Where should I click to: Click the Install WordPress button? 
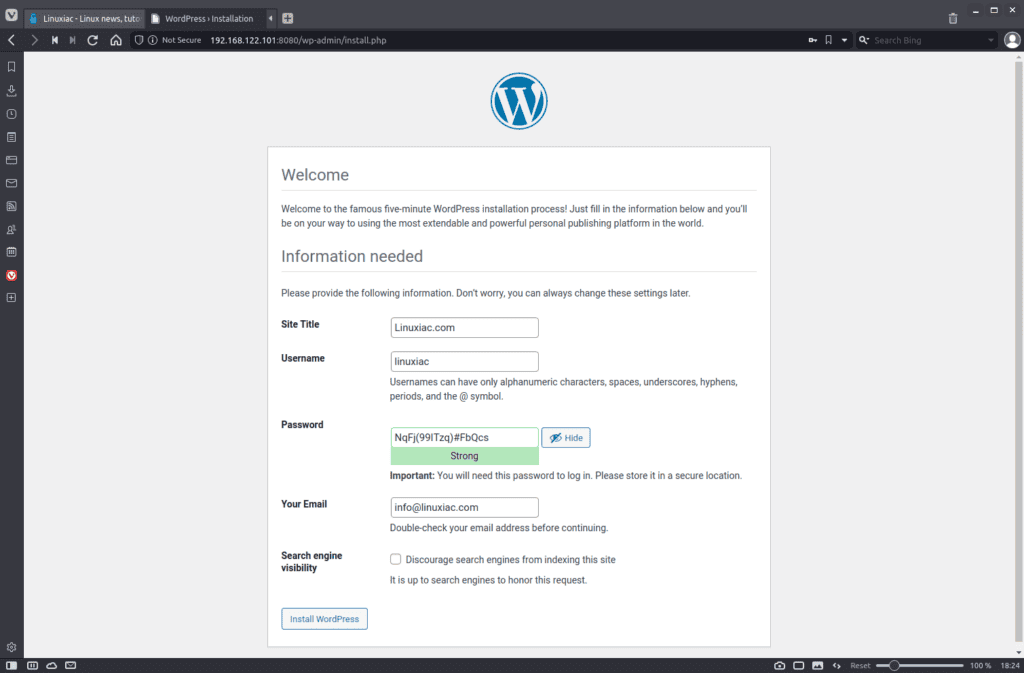tap(325, 619)
